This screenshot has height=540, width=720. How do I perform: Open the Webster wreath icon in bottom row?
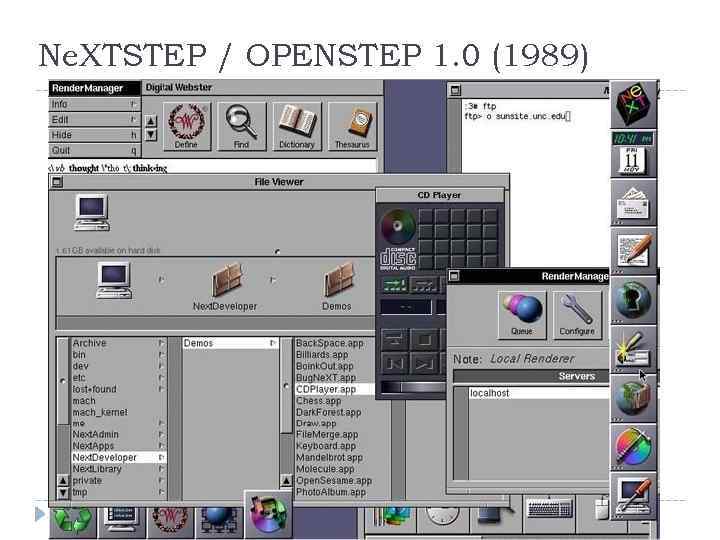[170, 522]
